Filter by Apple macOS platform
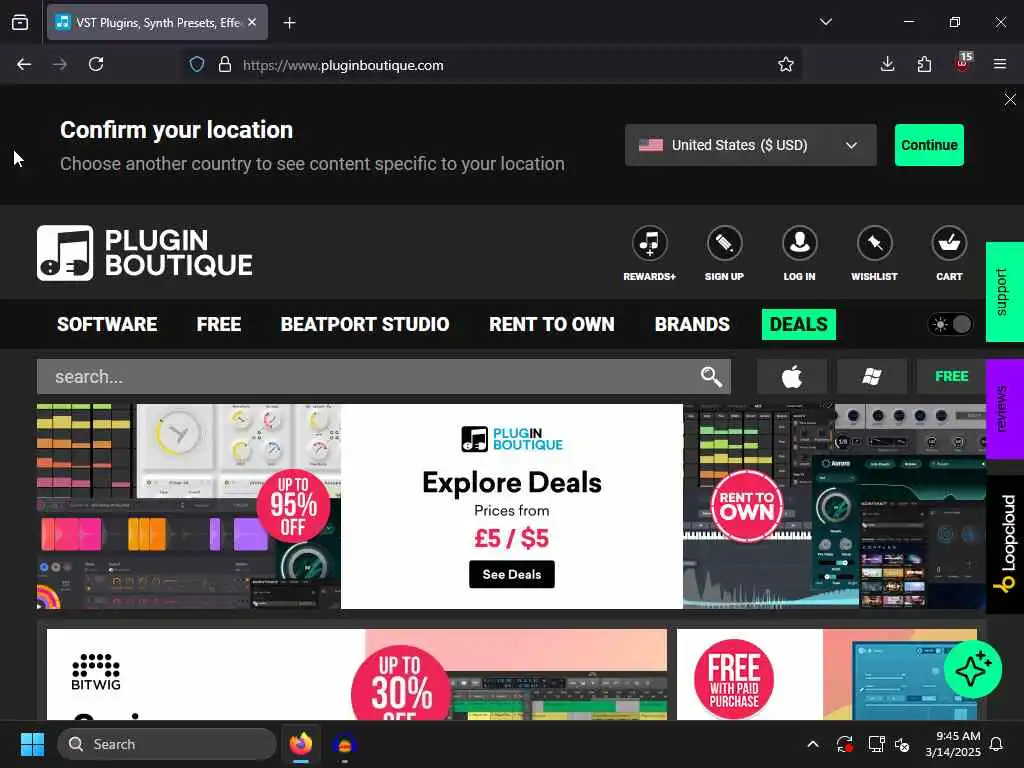This screenshot has height=768, width=1024. click(792, 377)
